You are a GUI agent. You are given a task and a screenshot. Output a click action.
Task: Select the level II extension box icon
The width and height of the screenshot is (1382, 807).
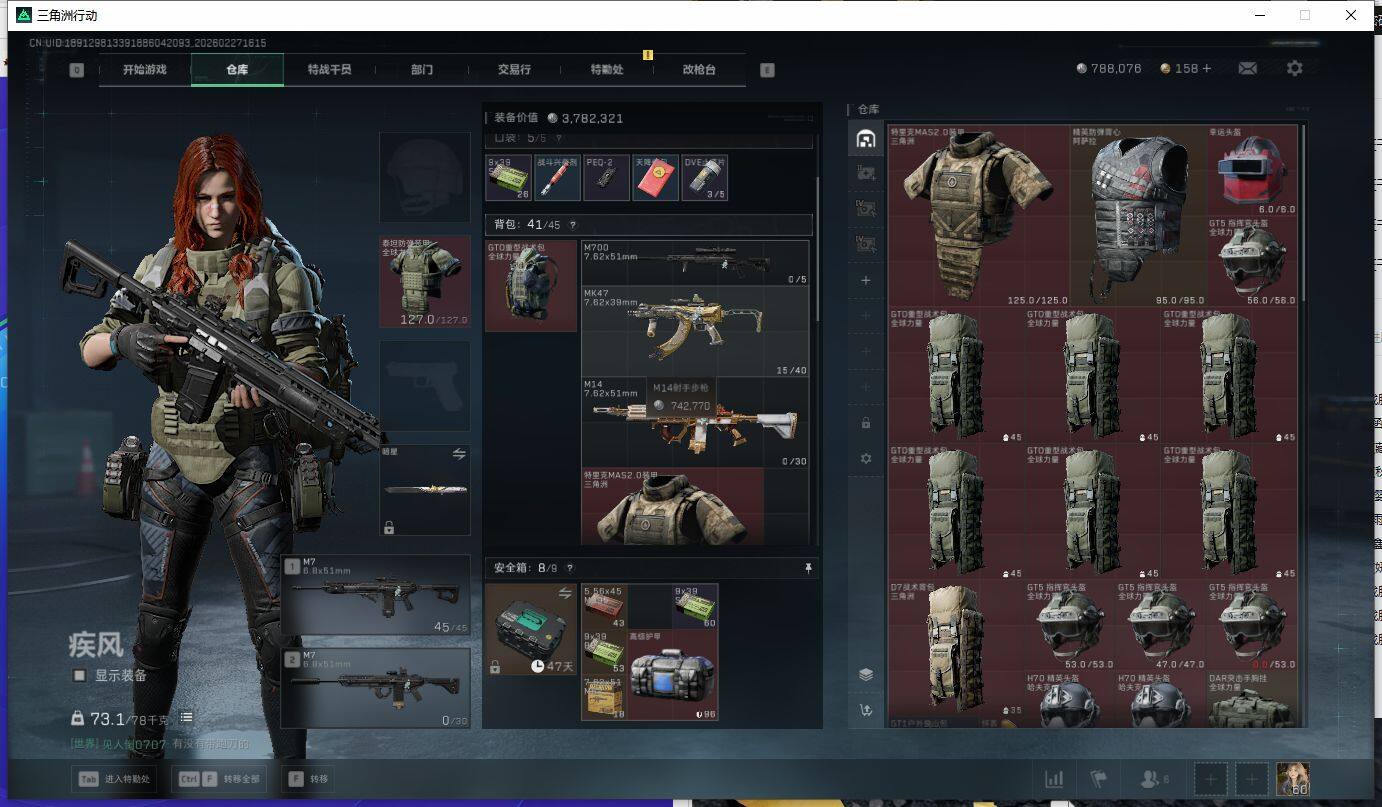[x=866, y=173]
